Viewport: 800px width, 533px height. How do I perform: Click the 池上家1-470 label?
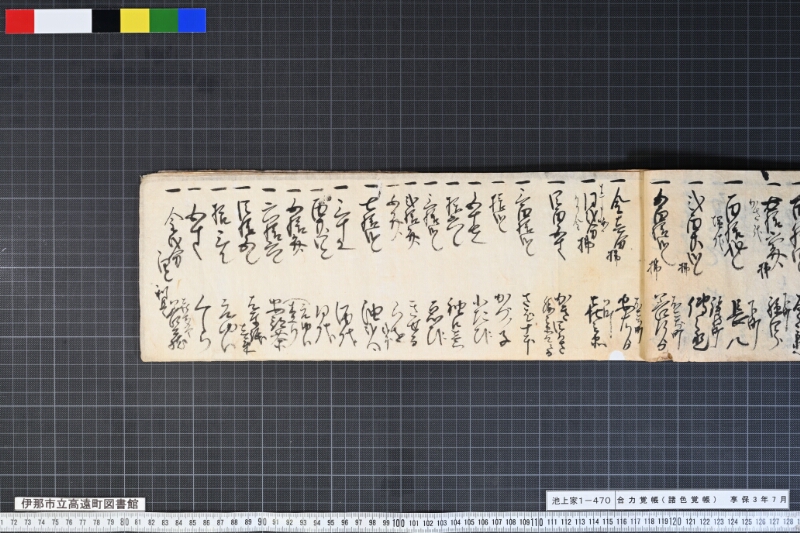pyautogui.click(x=581, y=500)
